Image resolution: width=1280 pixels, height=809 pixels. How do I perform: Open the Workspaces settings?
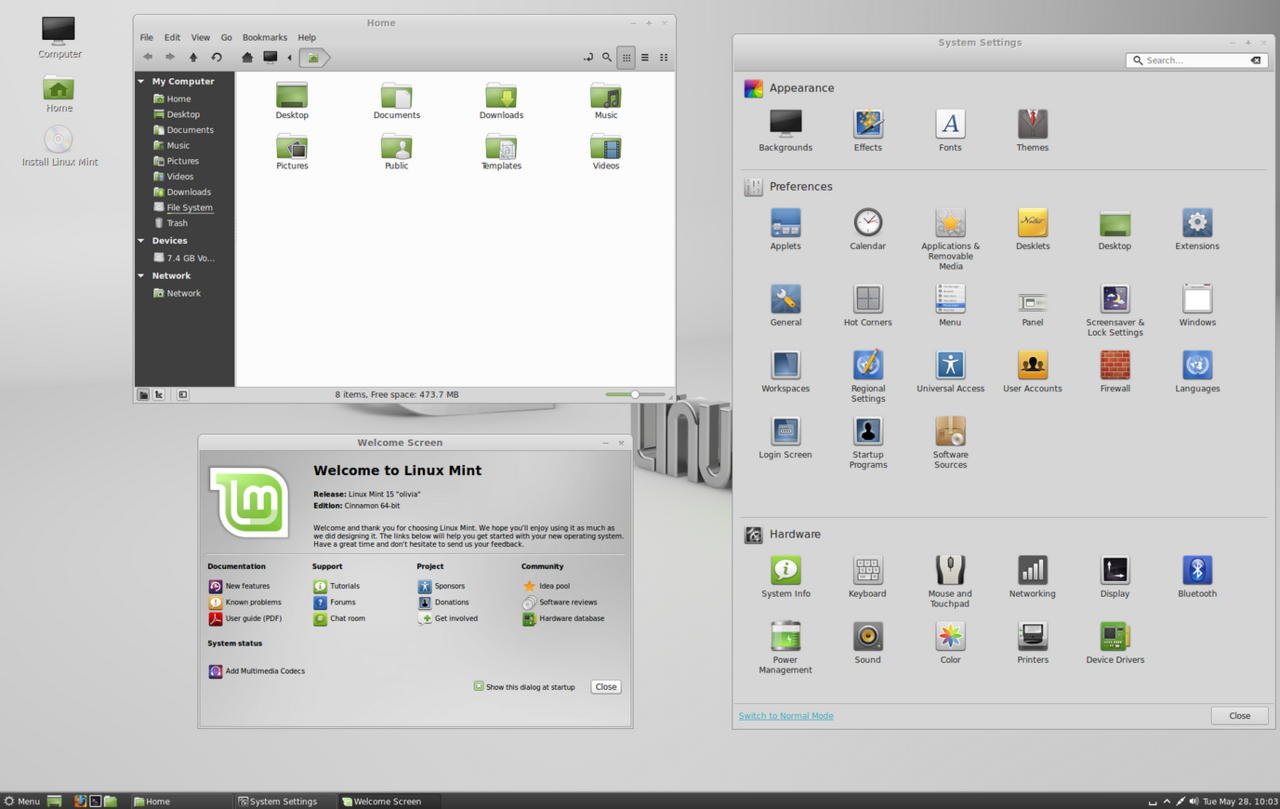(785, 371)
